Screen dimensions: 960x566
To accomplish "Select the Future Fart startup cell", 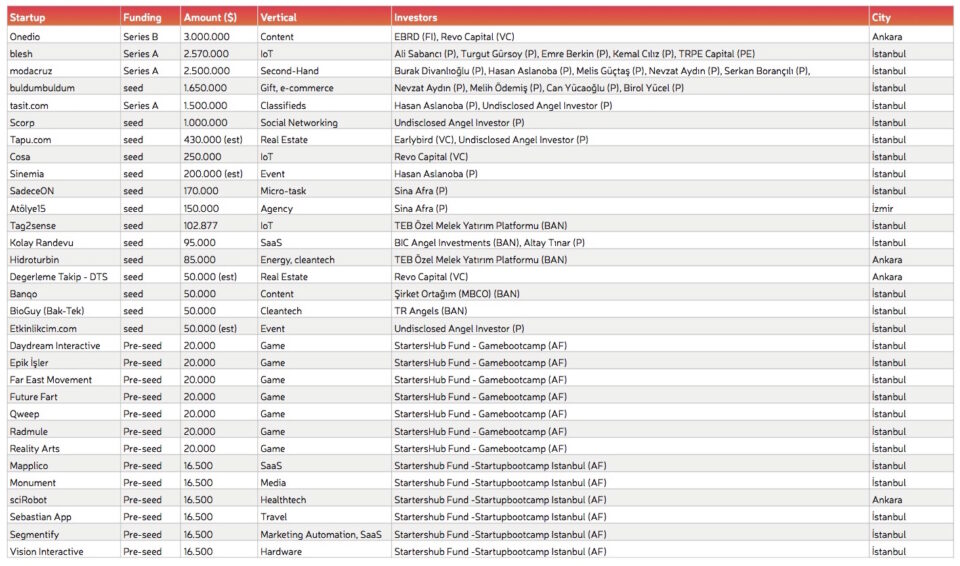I will tap(64, 397).
